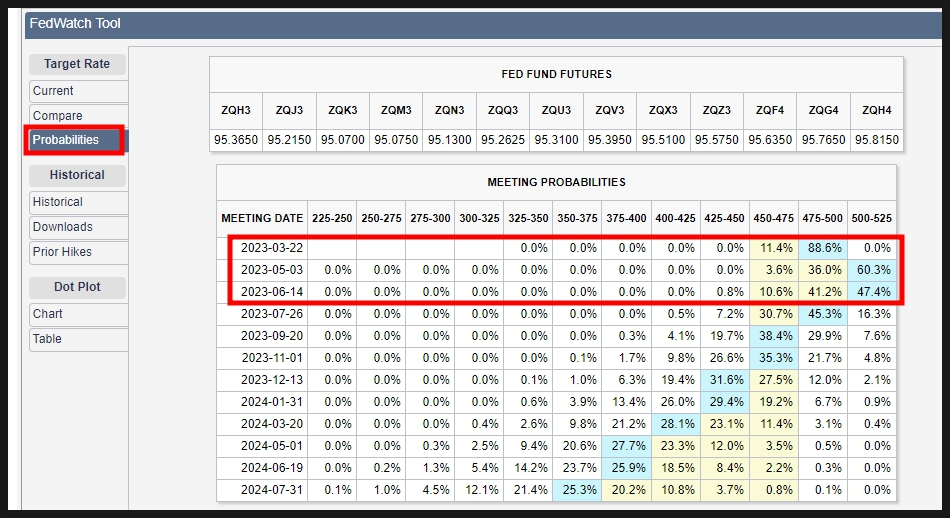
Task: Click the 2023-06-14 meeting date
Action: tap(271, 292)
